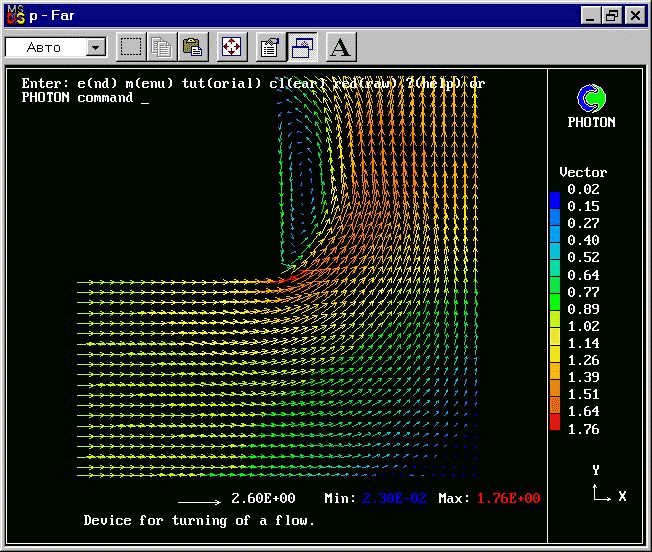652x552 pixels.
Task: Expand the font size dropdown arrow
Action: point(96,47)
